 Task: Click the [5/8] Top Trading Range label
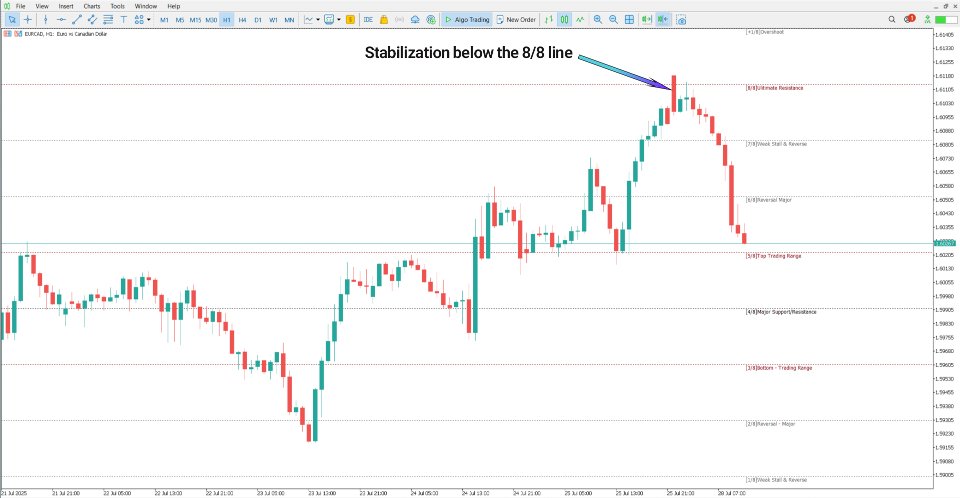(x=774, y=256)
